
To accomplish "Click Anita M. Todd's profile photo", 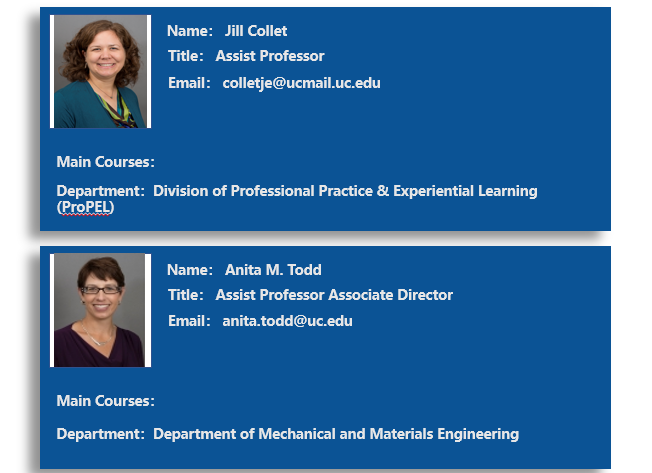I will pyautogui.click(x=100, y=310).
